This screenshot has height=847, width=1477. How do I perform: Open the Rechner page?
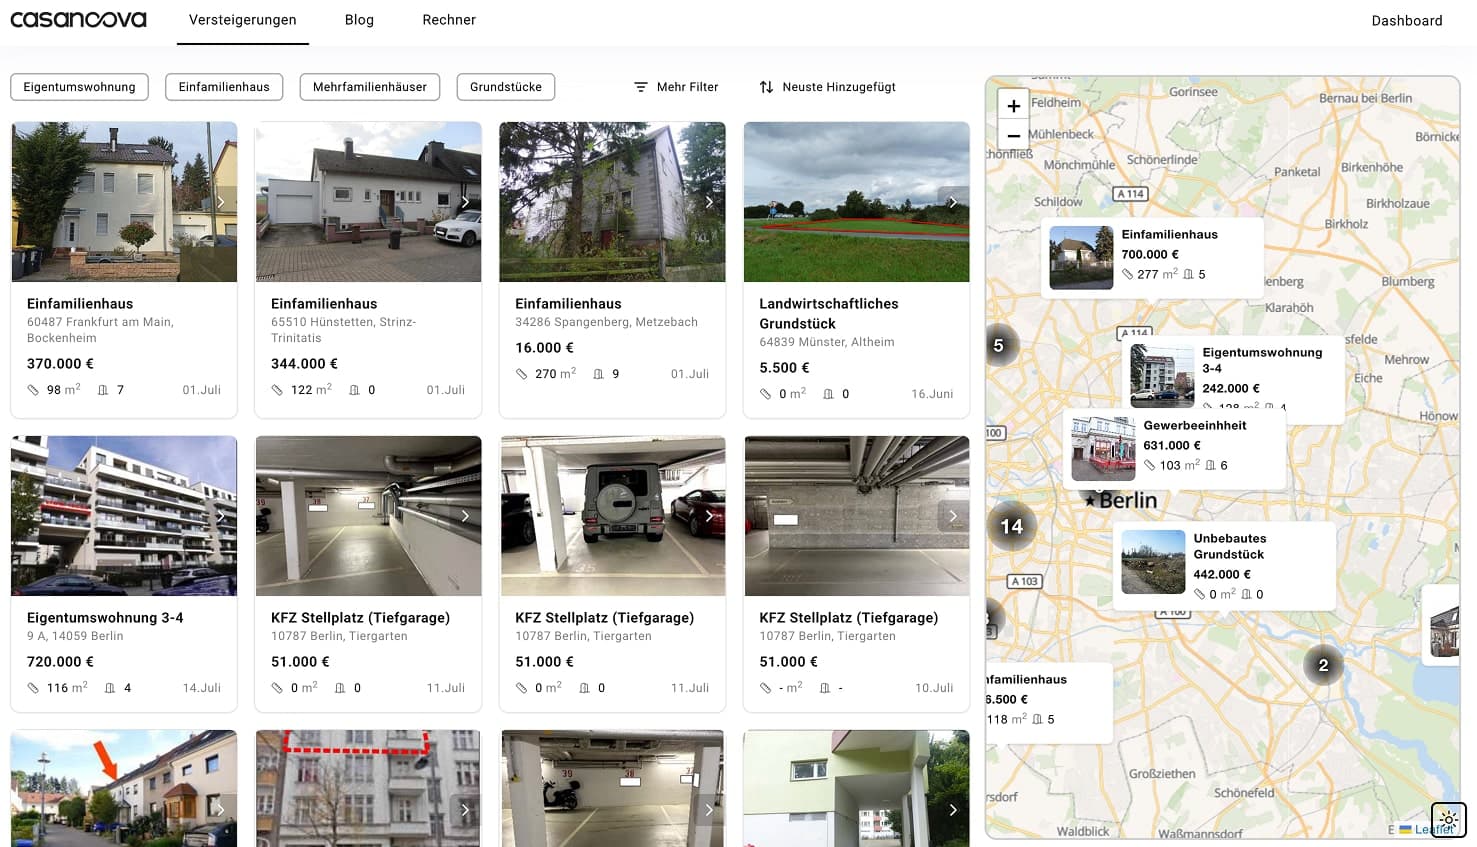[449, 20]
